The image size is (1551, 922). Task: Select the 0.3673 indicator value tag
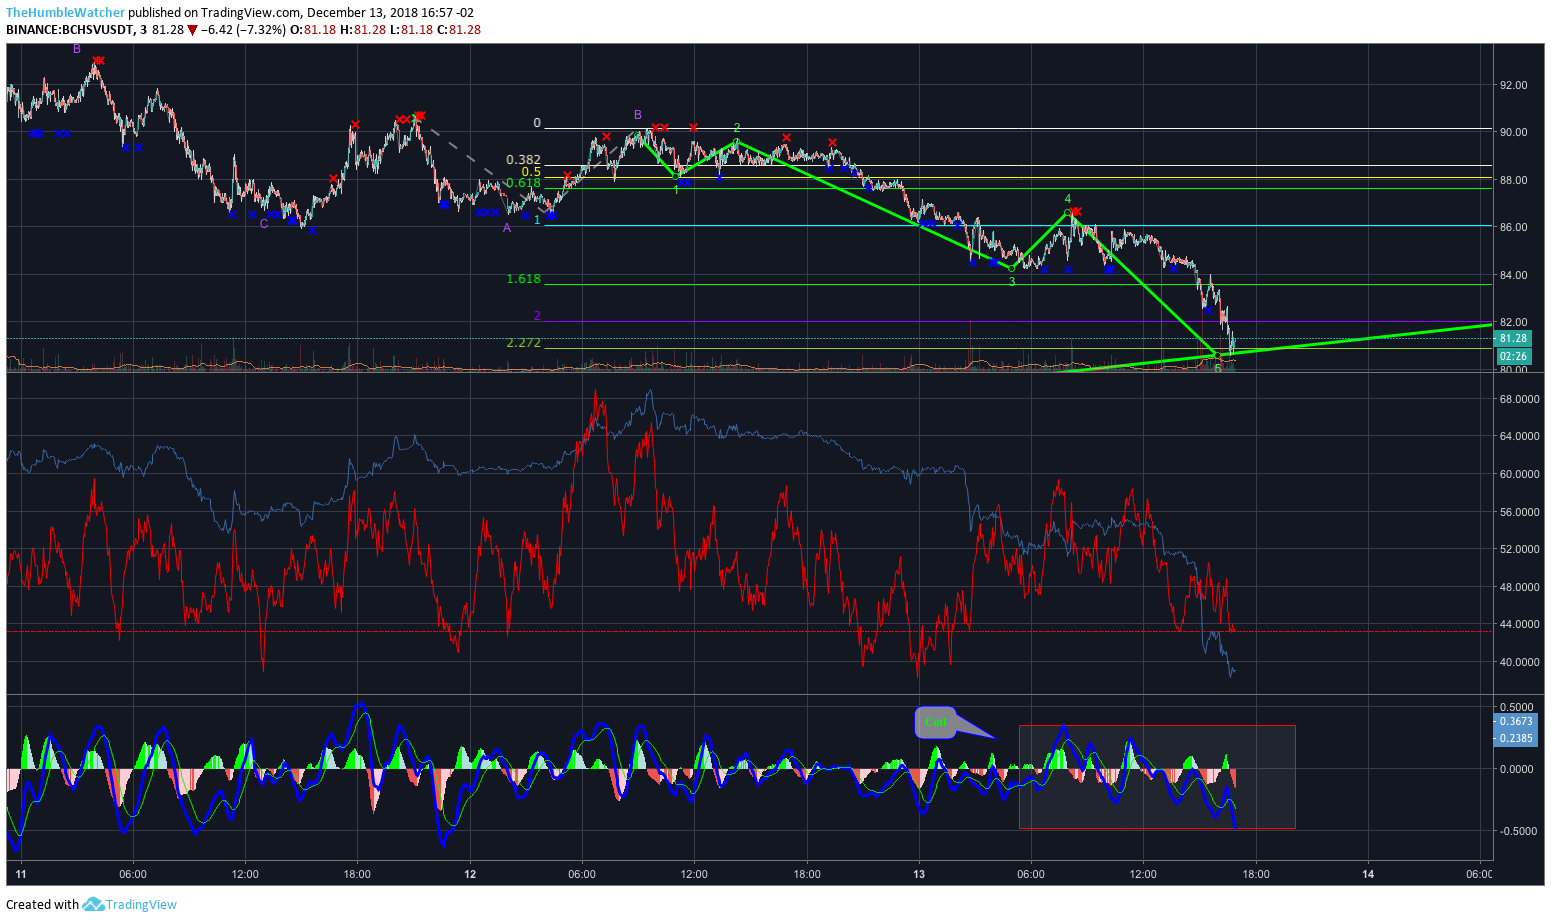click(x=1516, y=721)
